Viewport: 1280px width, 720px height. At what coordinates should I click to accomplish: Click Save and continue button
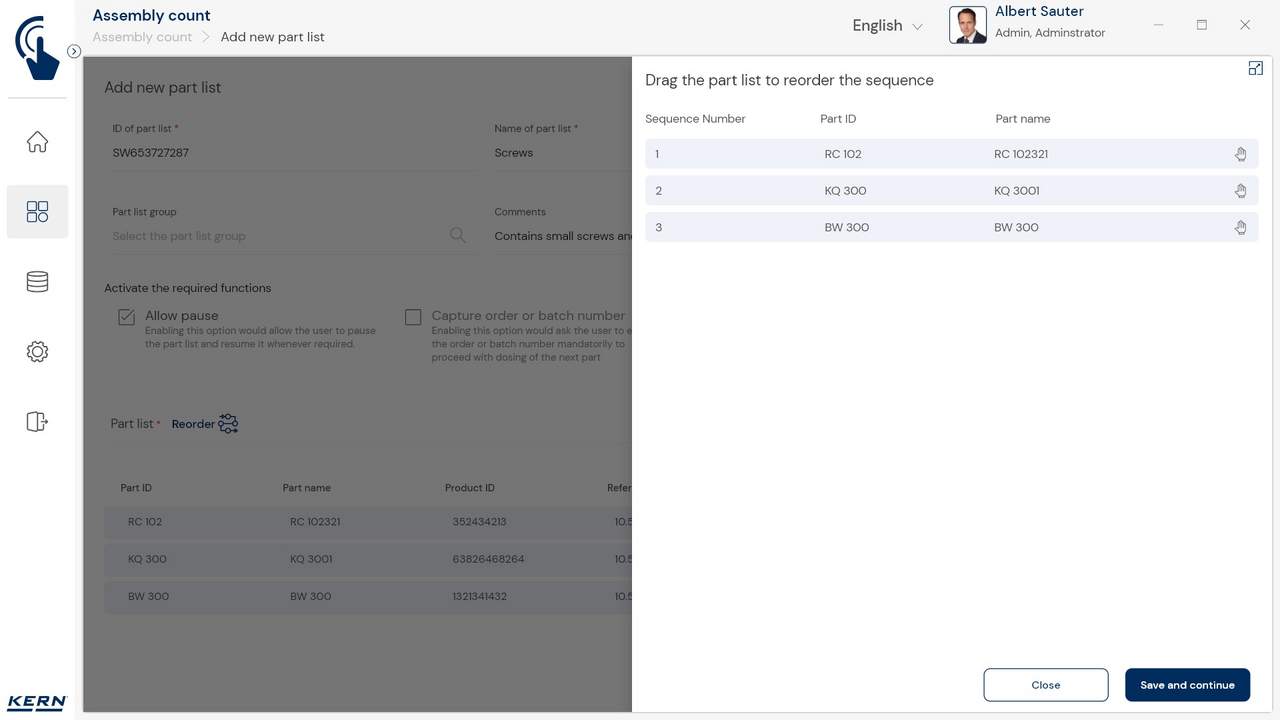[1187, 685]
